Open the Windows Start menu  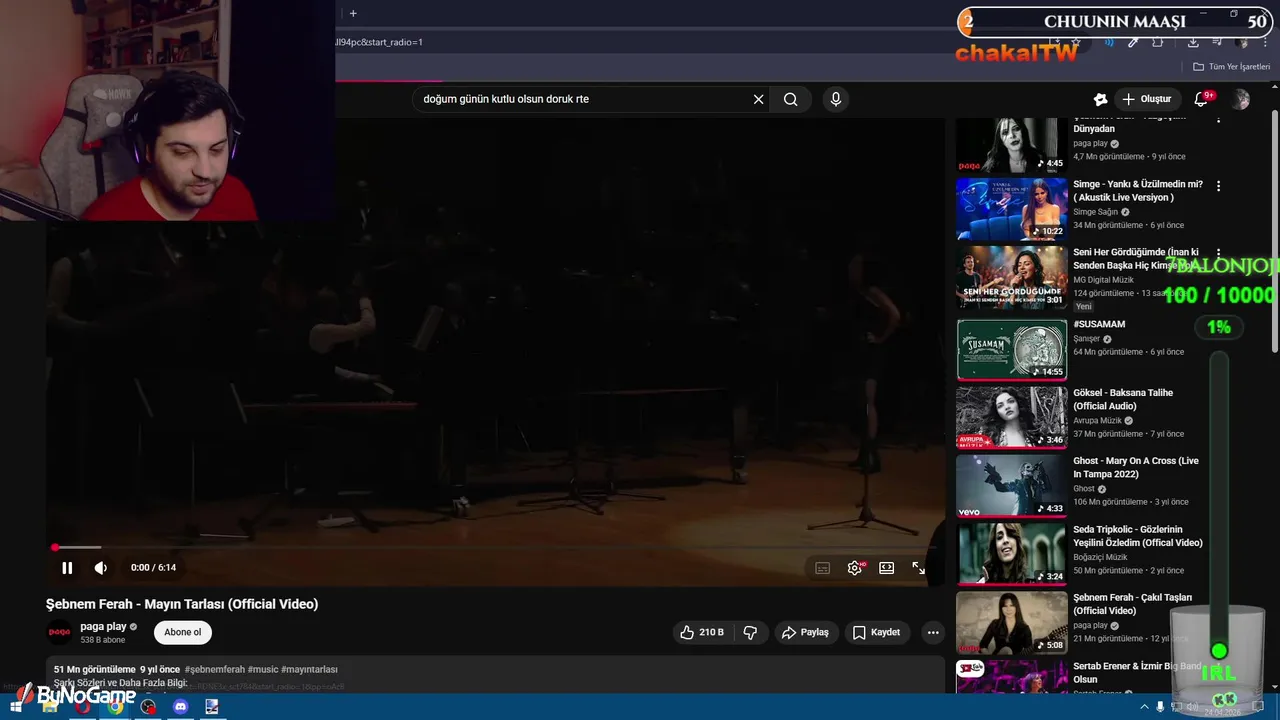point(17,706)
